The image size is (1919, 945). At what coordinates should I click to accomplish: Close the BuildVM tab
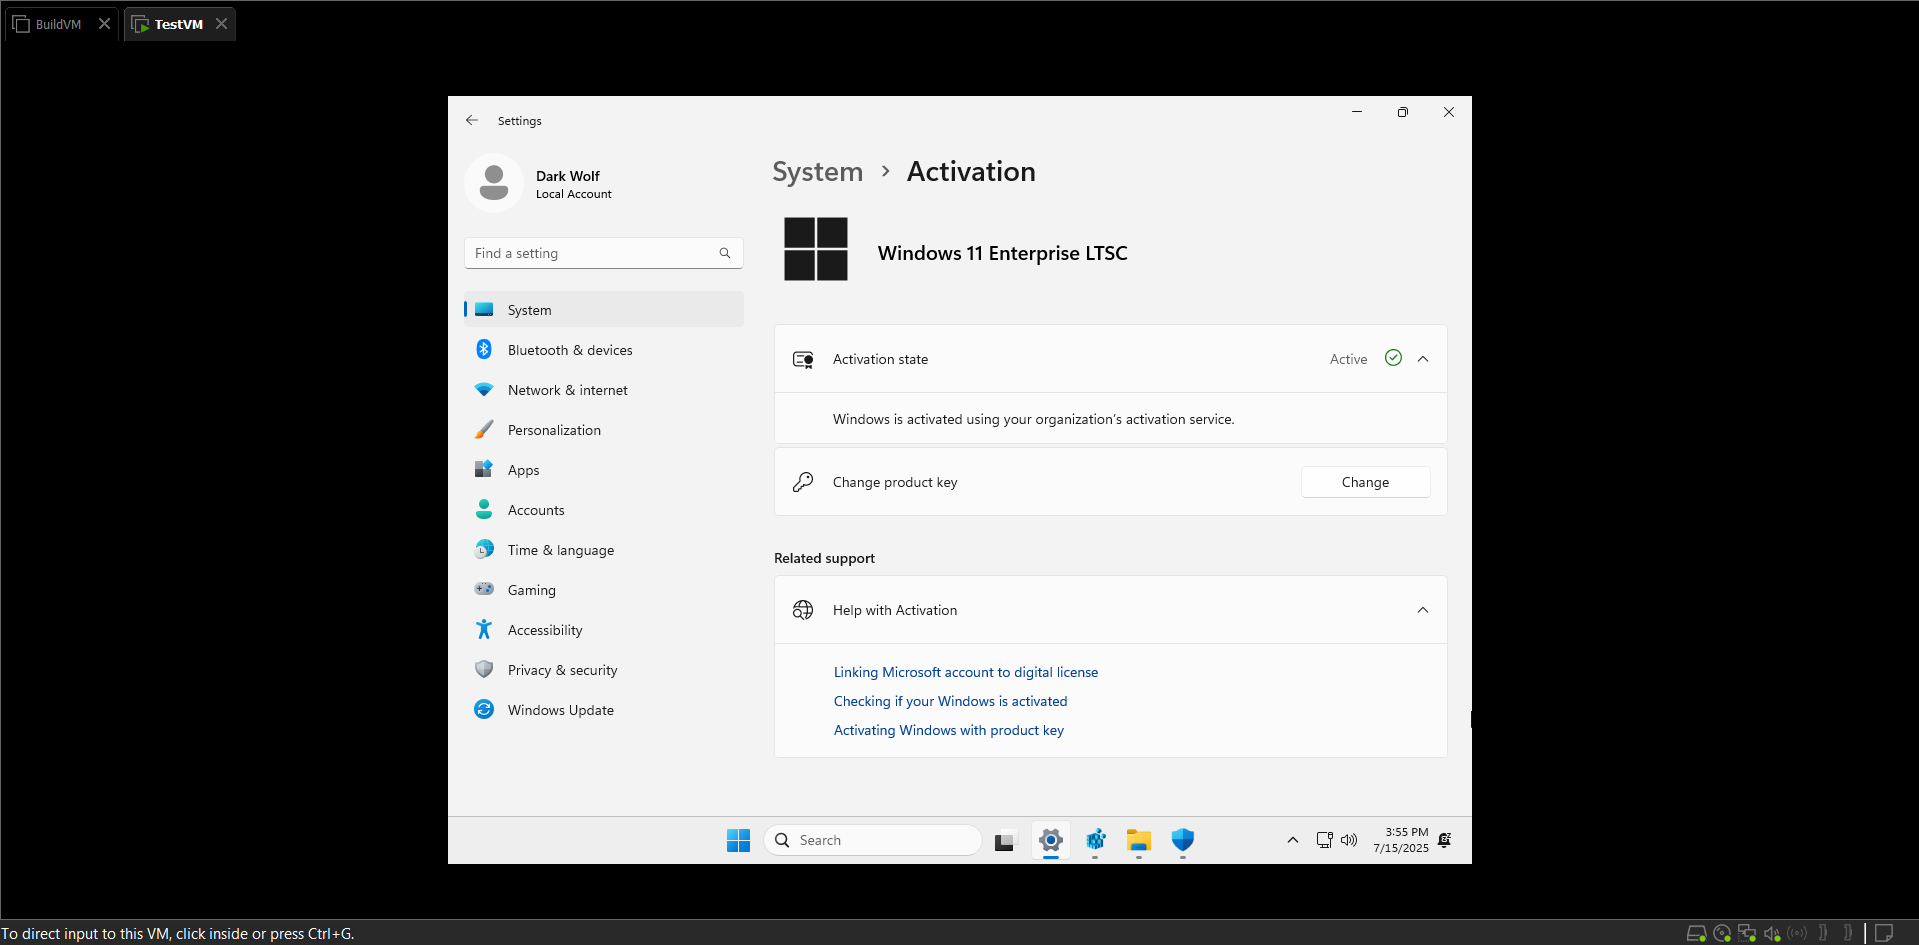pos(104,24)
